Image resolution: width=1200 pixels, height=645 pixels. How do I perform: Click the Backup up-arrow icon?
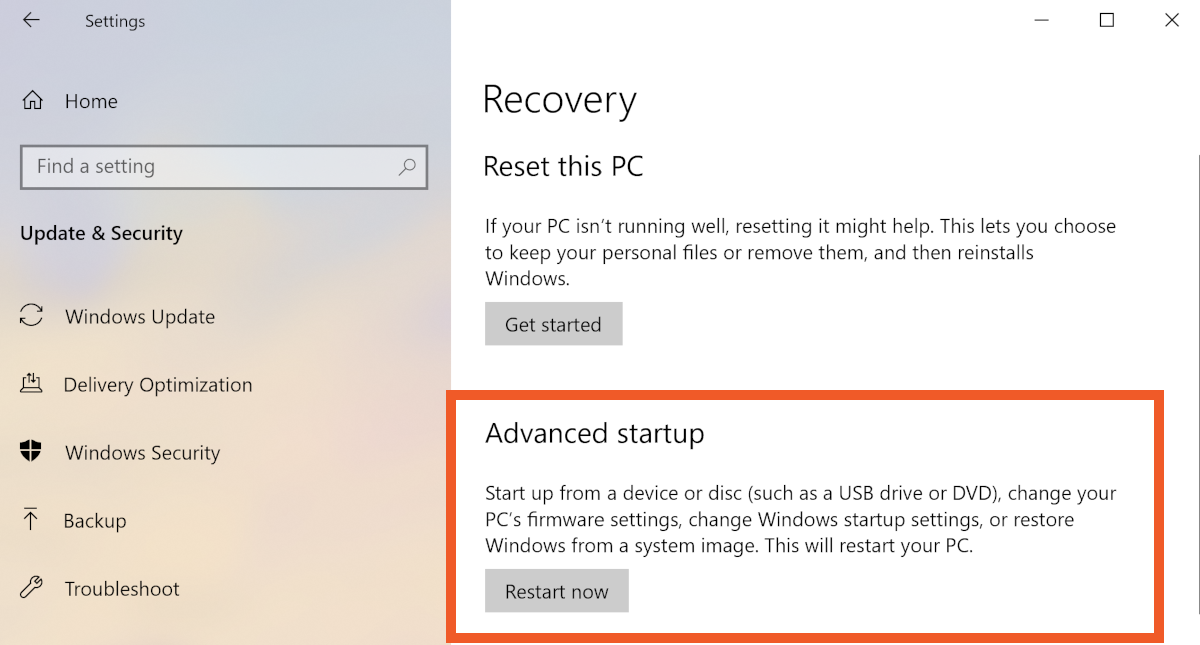pos(32,520)
